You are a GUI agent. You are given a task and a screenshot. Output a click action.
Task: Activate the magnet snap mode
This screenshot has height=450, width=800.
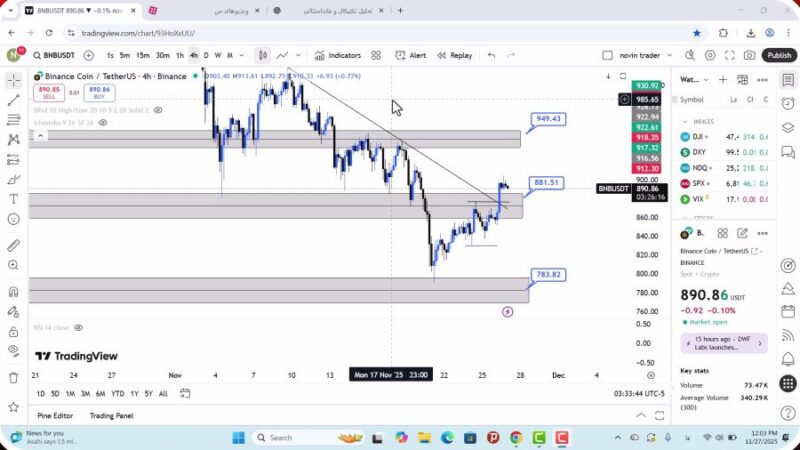coord(13,292)
